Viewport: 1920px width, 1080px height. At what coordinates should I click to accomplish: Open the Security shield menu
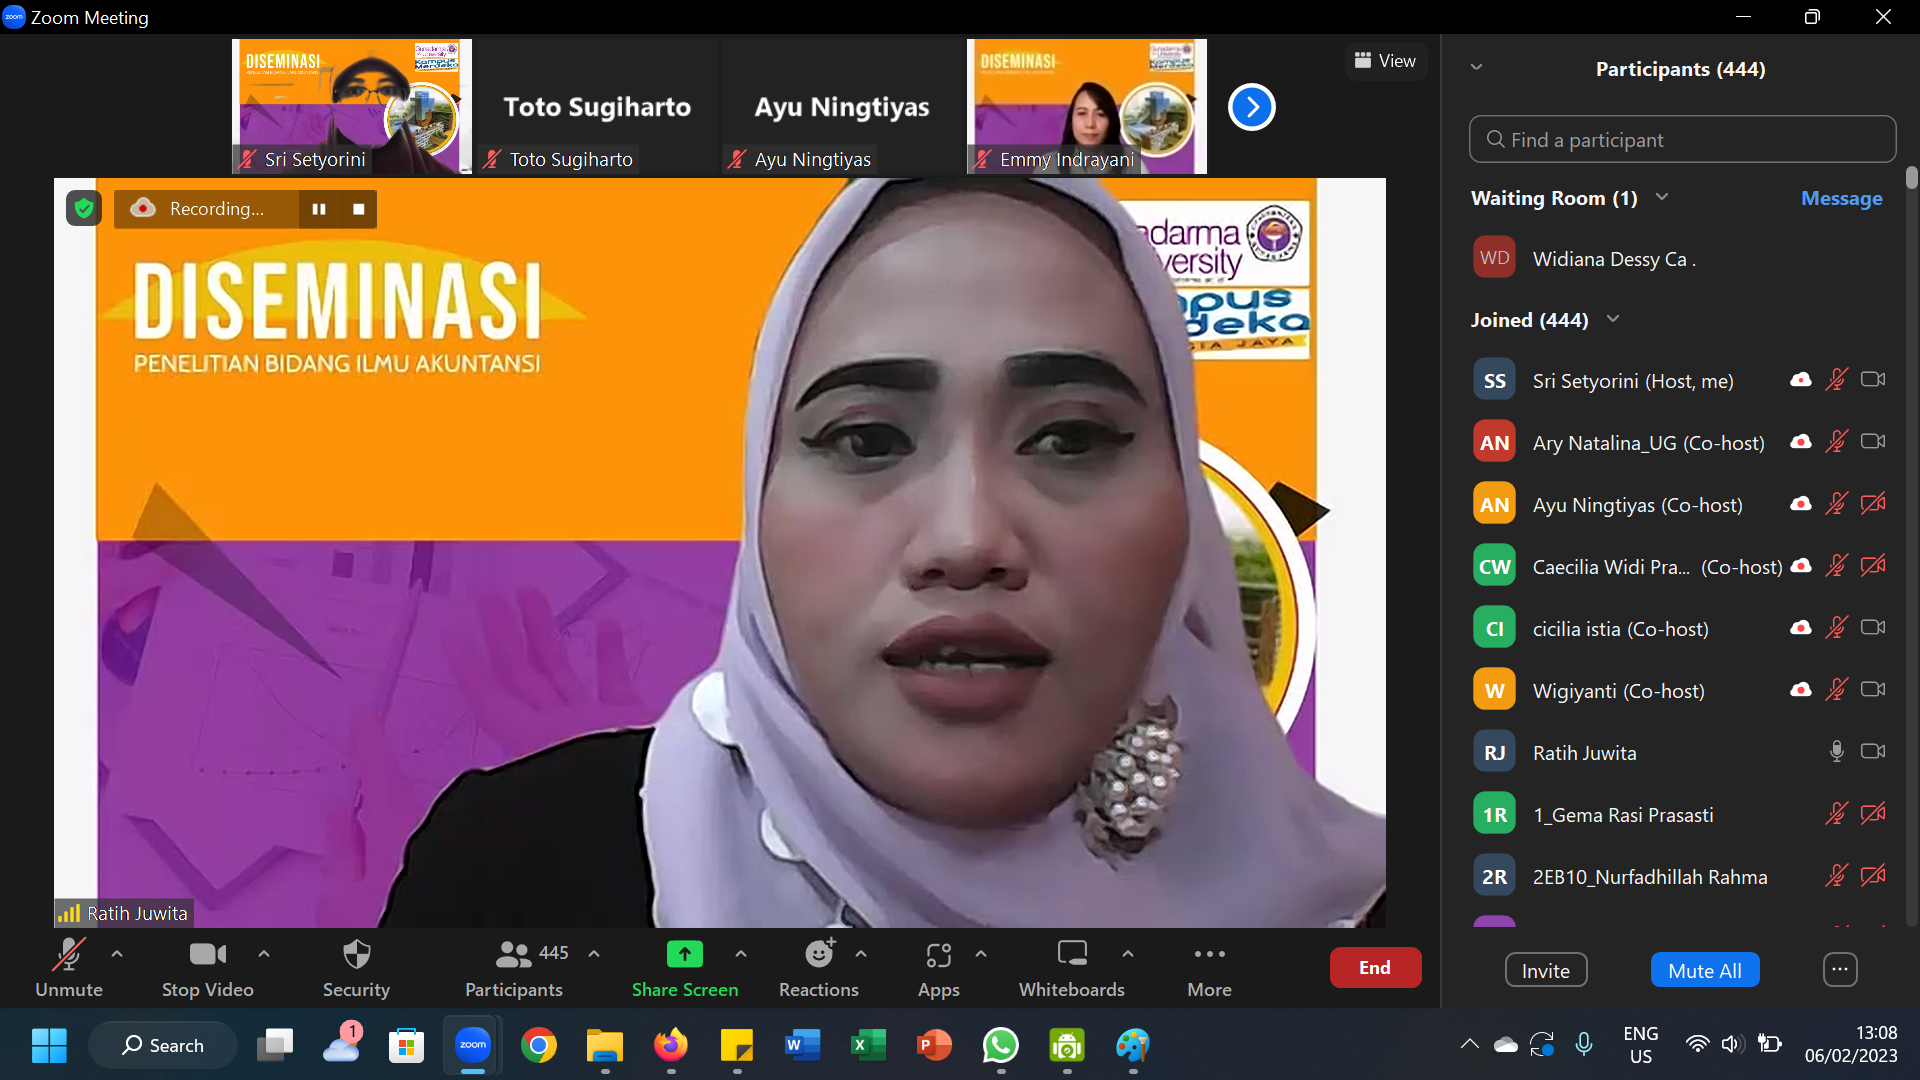356,955
